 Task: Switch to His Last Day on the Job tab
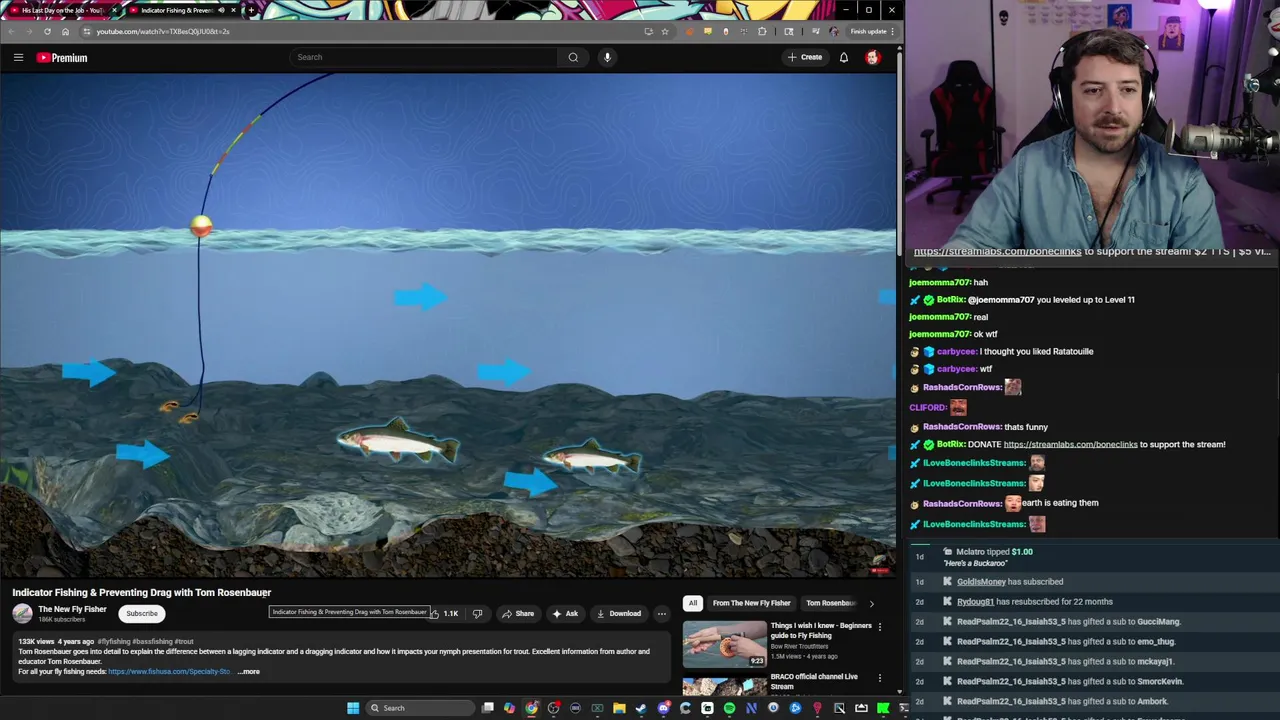[x=62, y=10]
